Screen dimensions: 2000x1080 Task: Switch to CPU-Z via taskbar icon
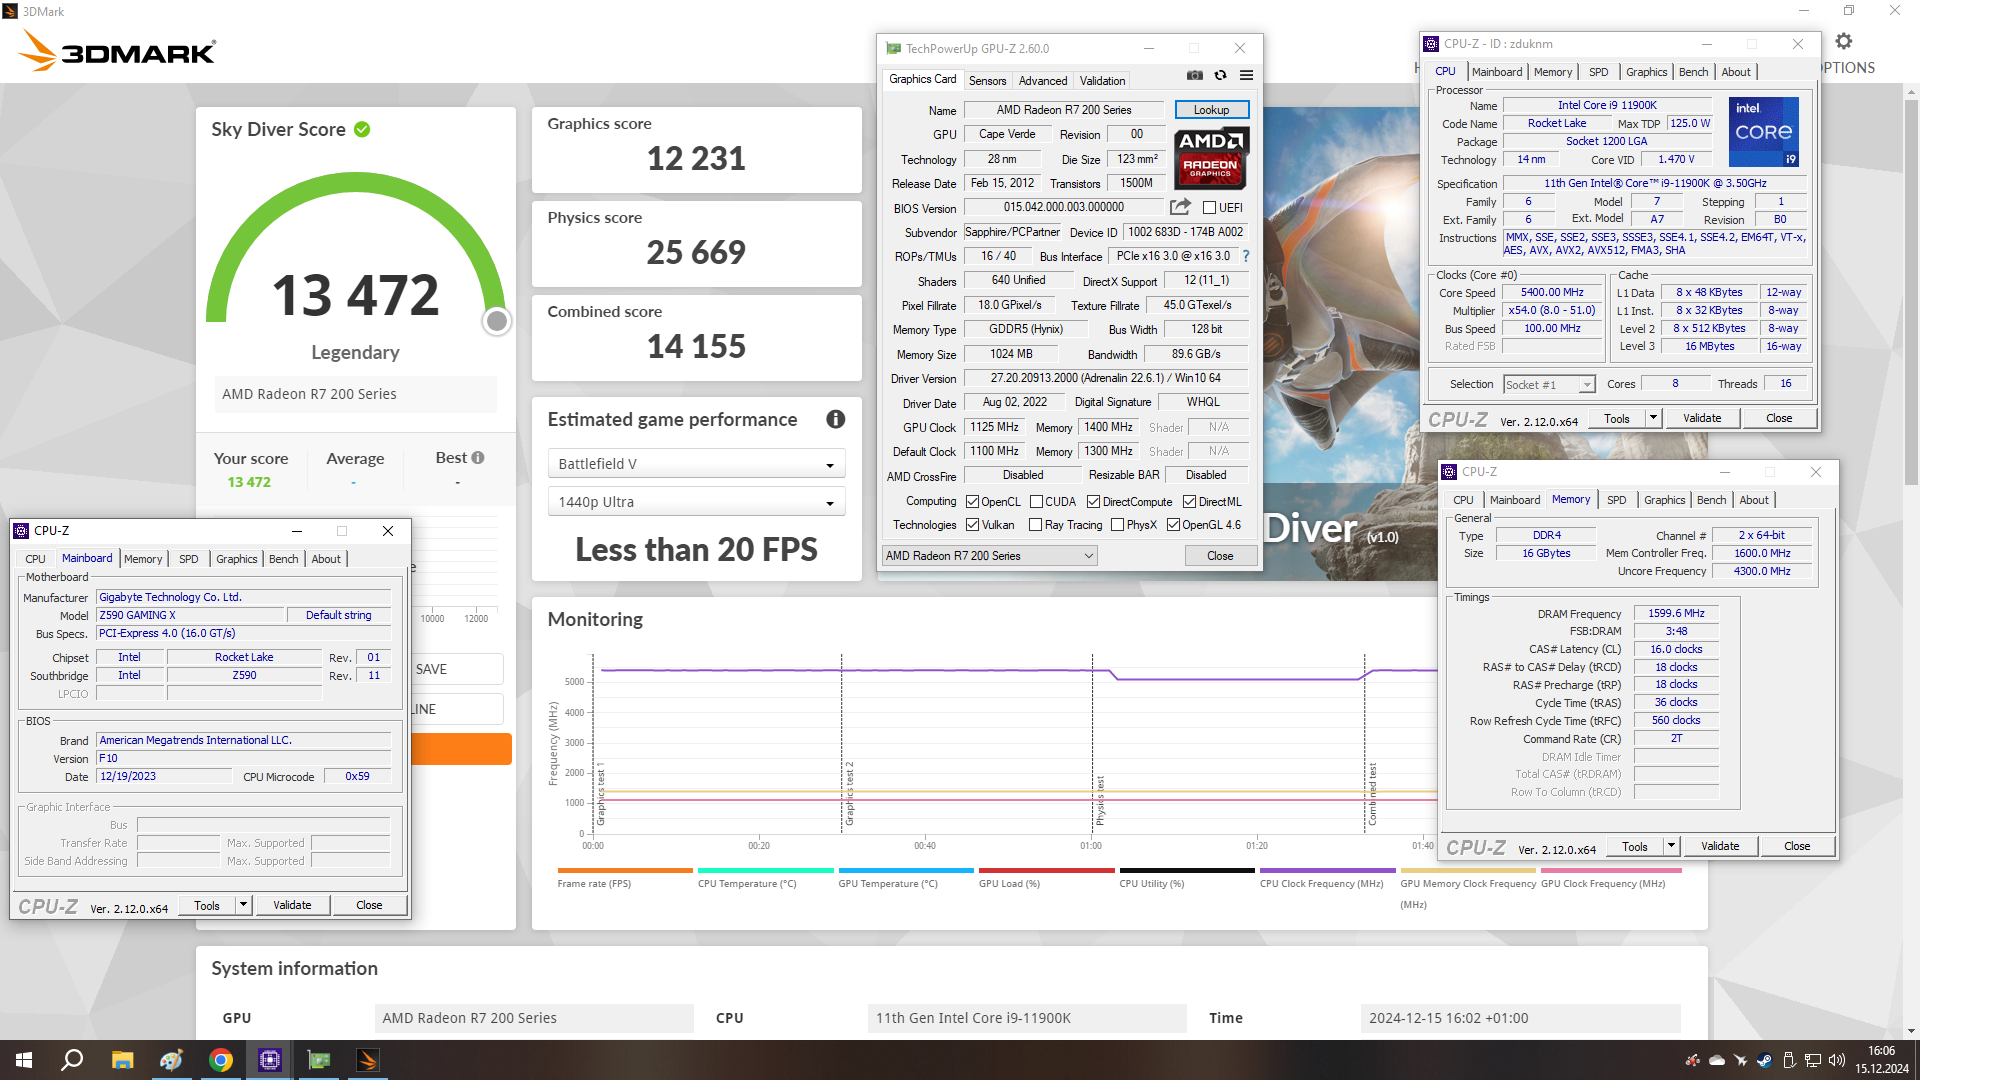coord(270,1060)
